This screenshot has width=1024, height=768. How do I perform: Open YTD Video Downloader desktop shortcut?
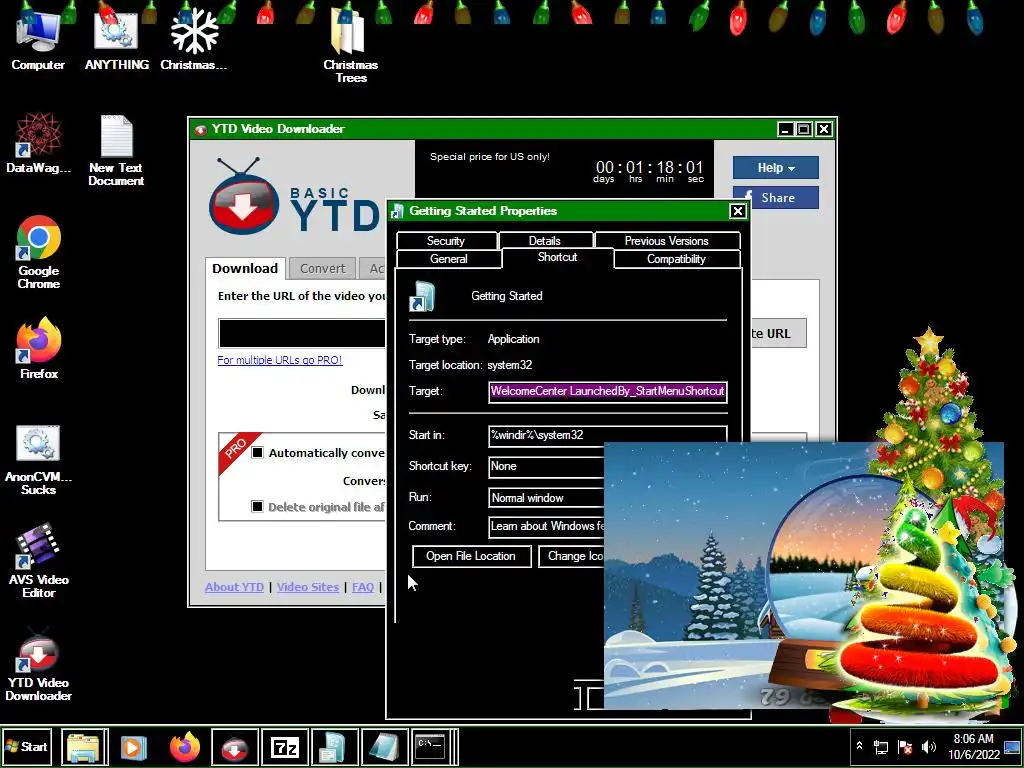(x=38, y=665)
